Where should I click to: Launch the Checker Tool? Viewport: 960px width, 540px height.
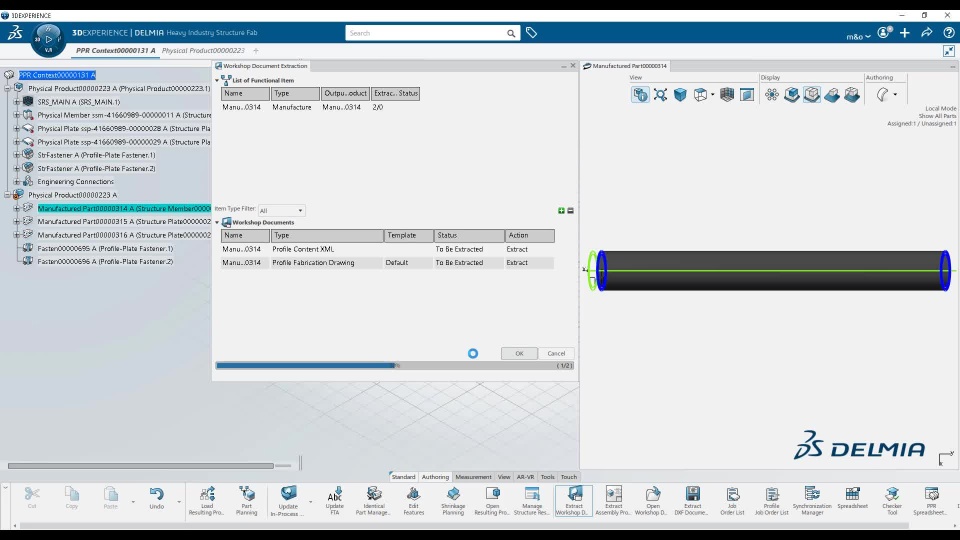click(x=892, y=500)
